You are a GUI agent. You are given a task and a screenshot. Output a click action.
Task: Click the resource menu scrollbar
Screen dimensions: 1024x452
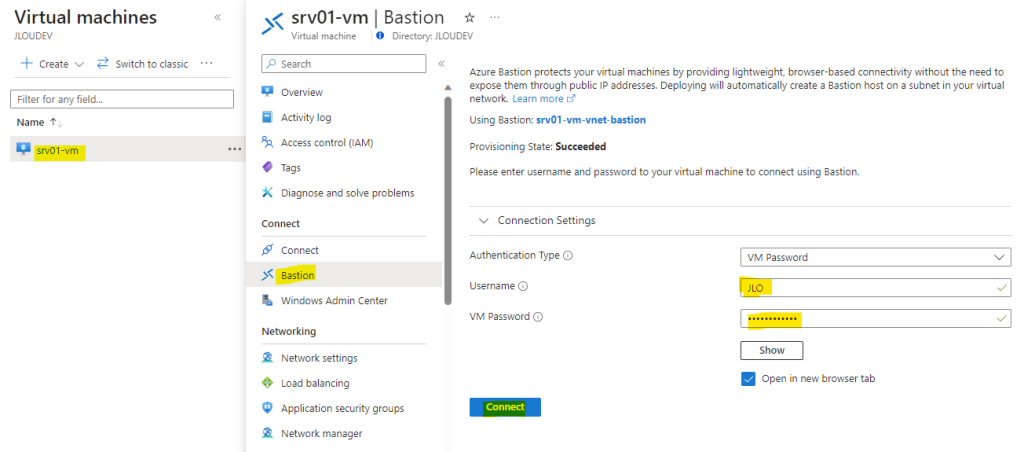tap(448, 201)
